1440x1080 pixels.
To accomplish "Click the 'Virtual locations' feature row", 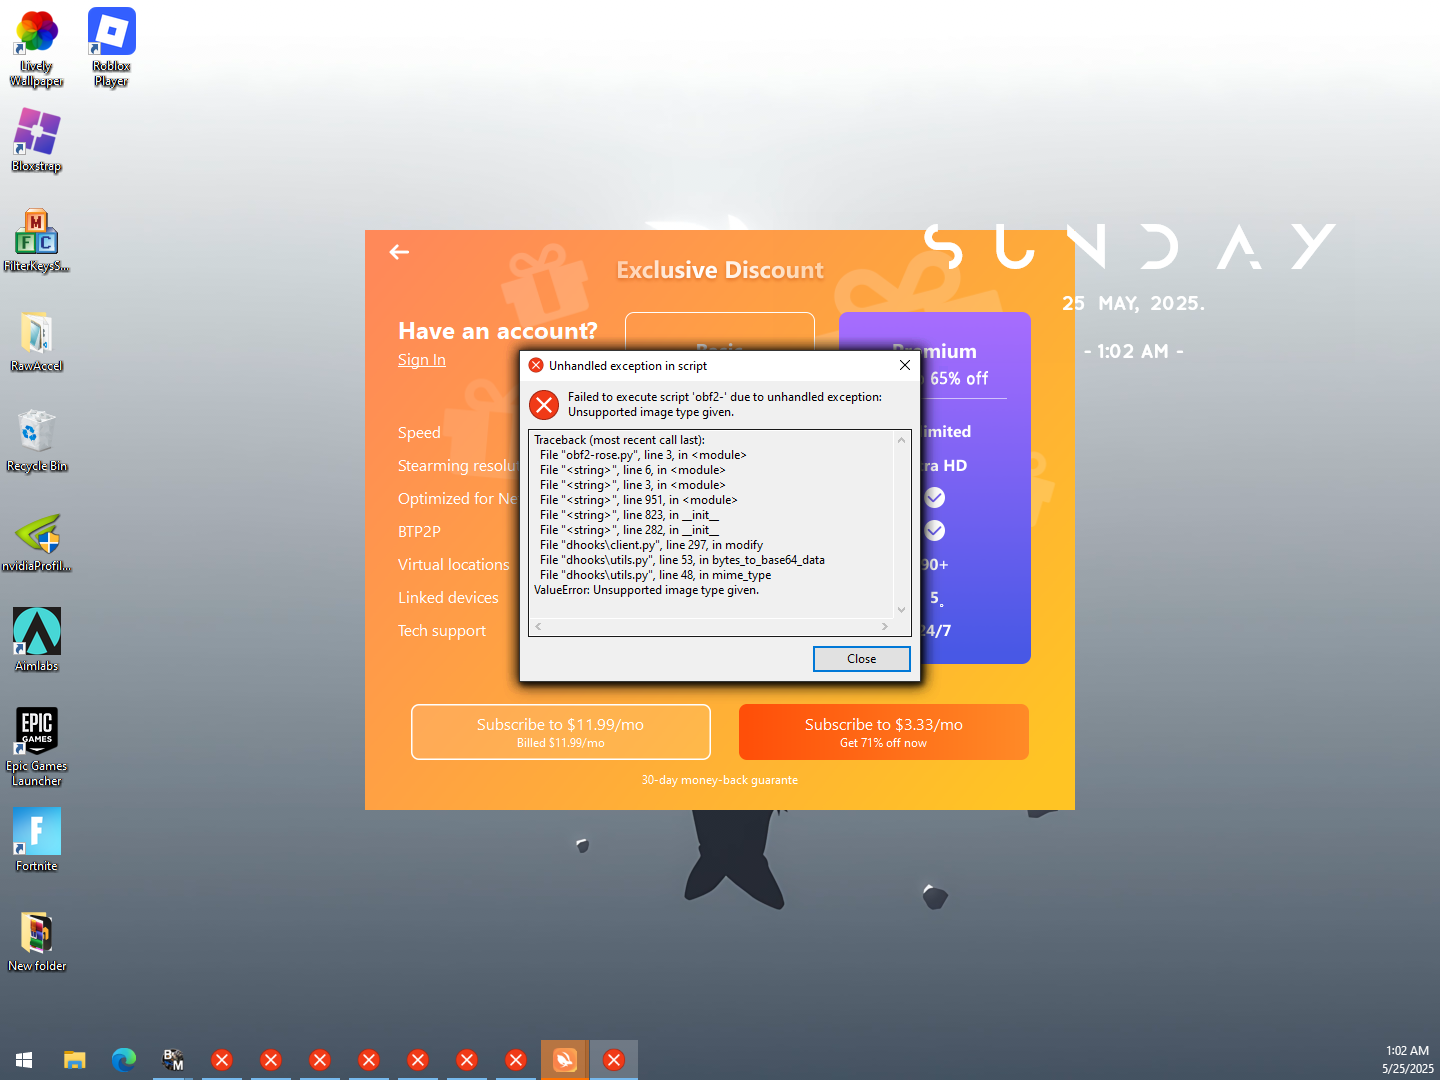I will point(454,565).
